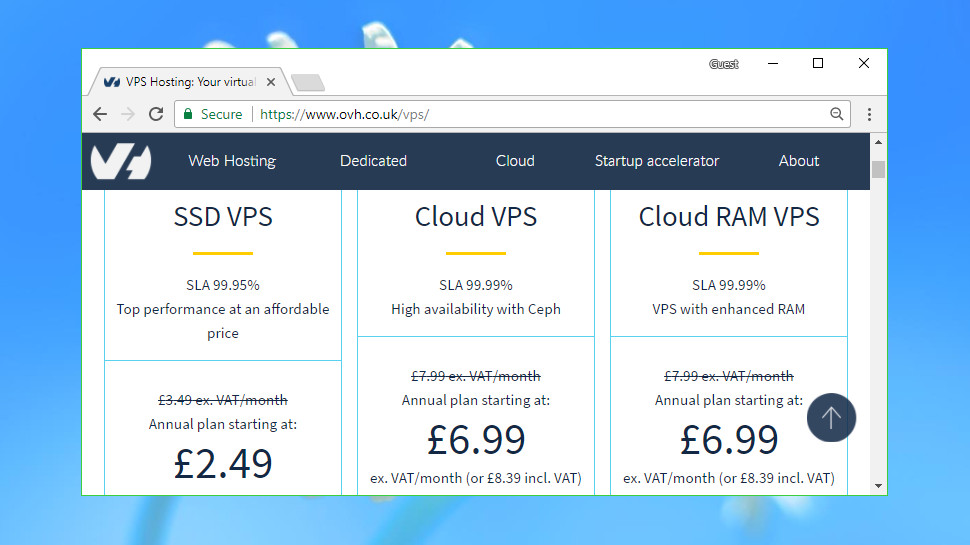Viewport: 970px width, 545px height.
Task: Open the Cloud menu
Action: [x=515, y=161]
